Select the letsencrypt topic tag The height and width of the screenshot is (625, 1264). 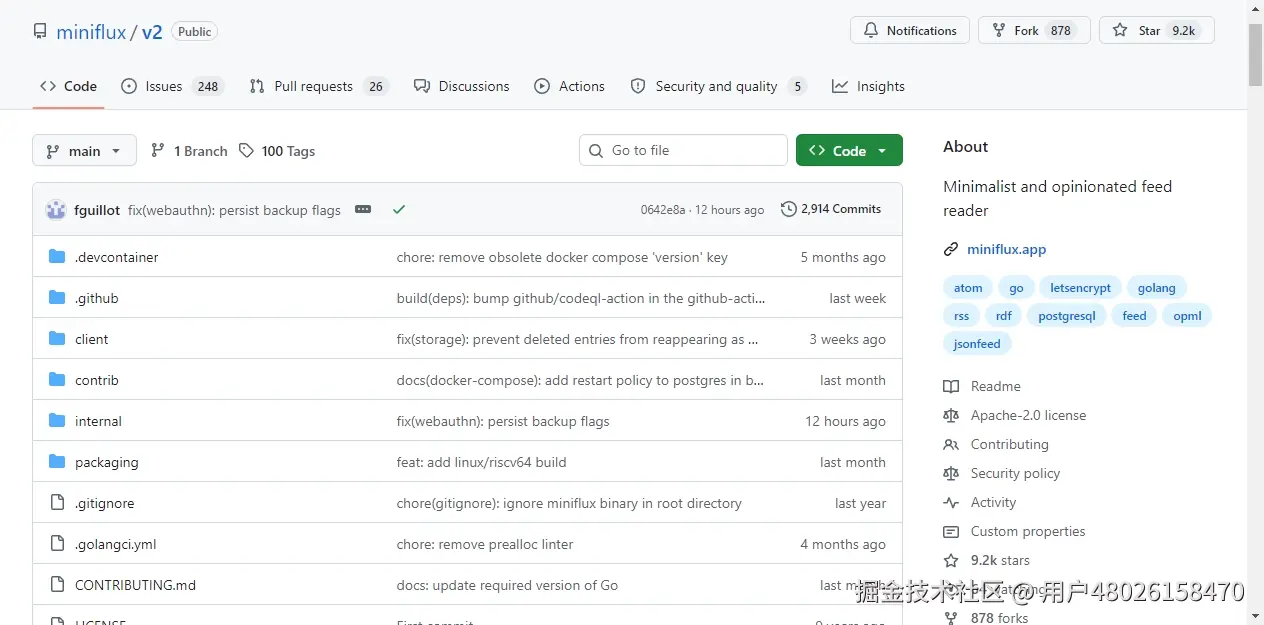tap(1080, 288)
